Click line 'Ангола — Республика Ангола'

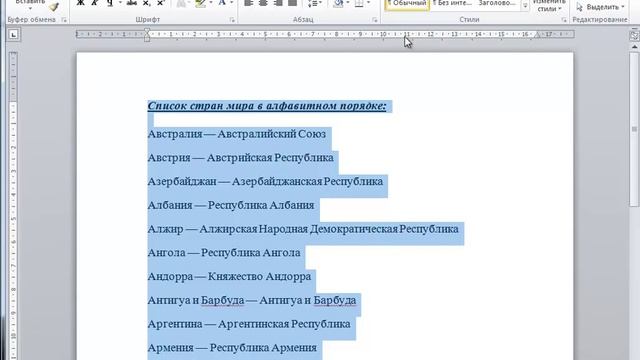click(224, 253)
